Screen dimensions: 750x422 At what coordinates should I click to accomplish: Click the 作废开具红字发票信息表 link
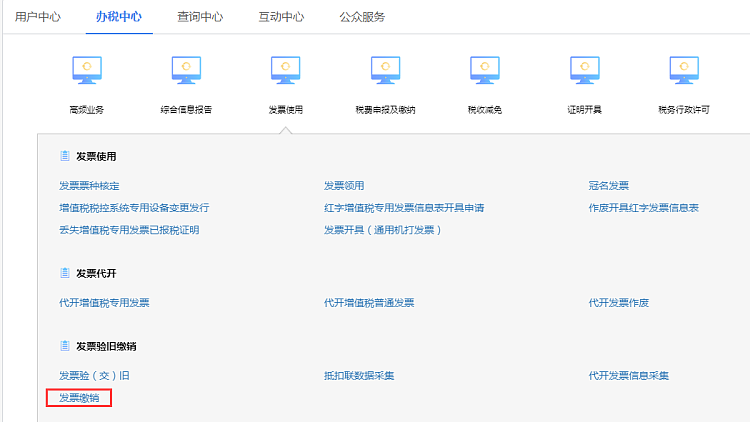643,208
